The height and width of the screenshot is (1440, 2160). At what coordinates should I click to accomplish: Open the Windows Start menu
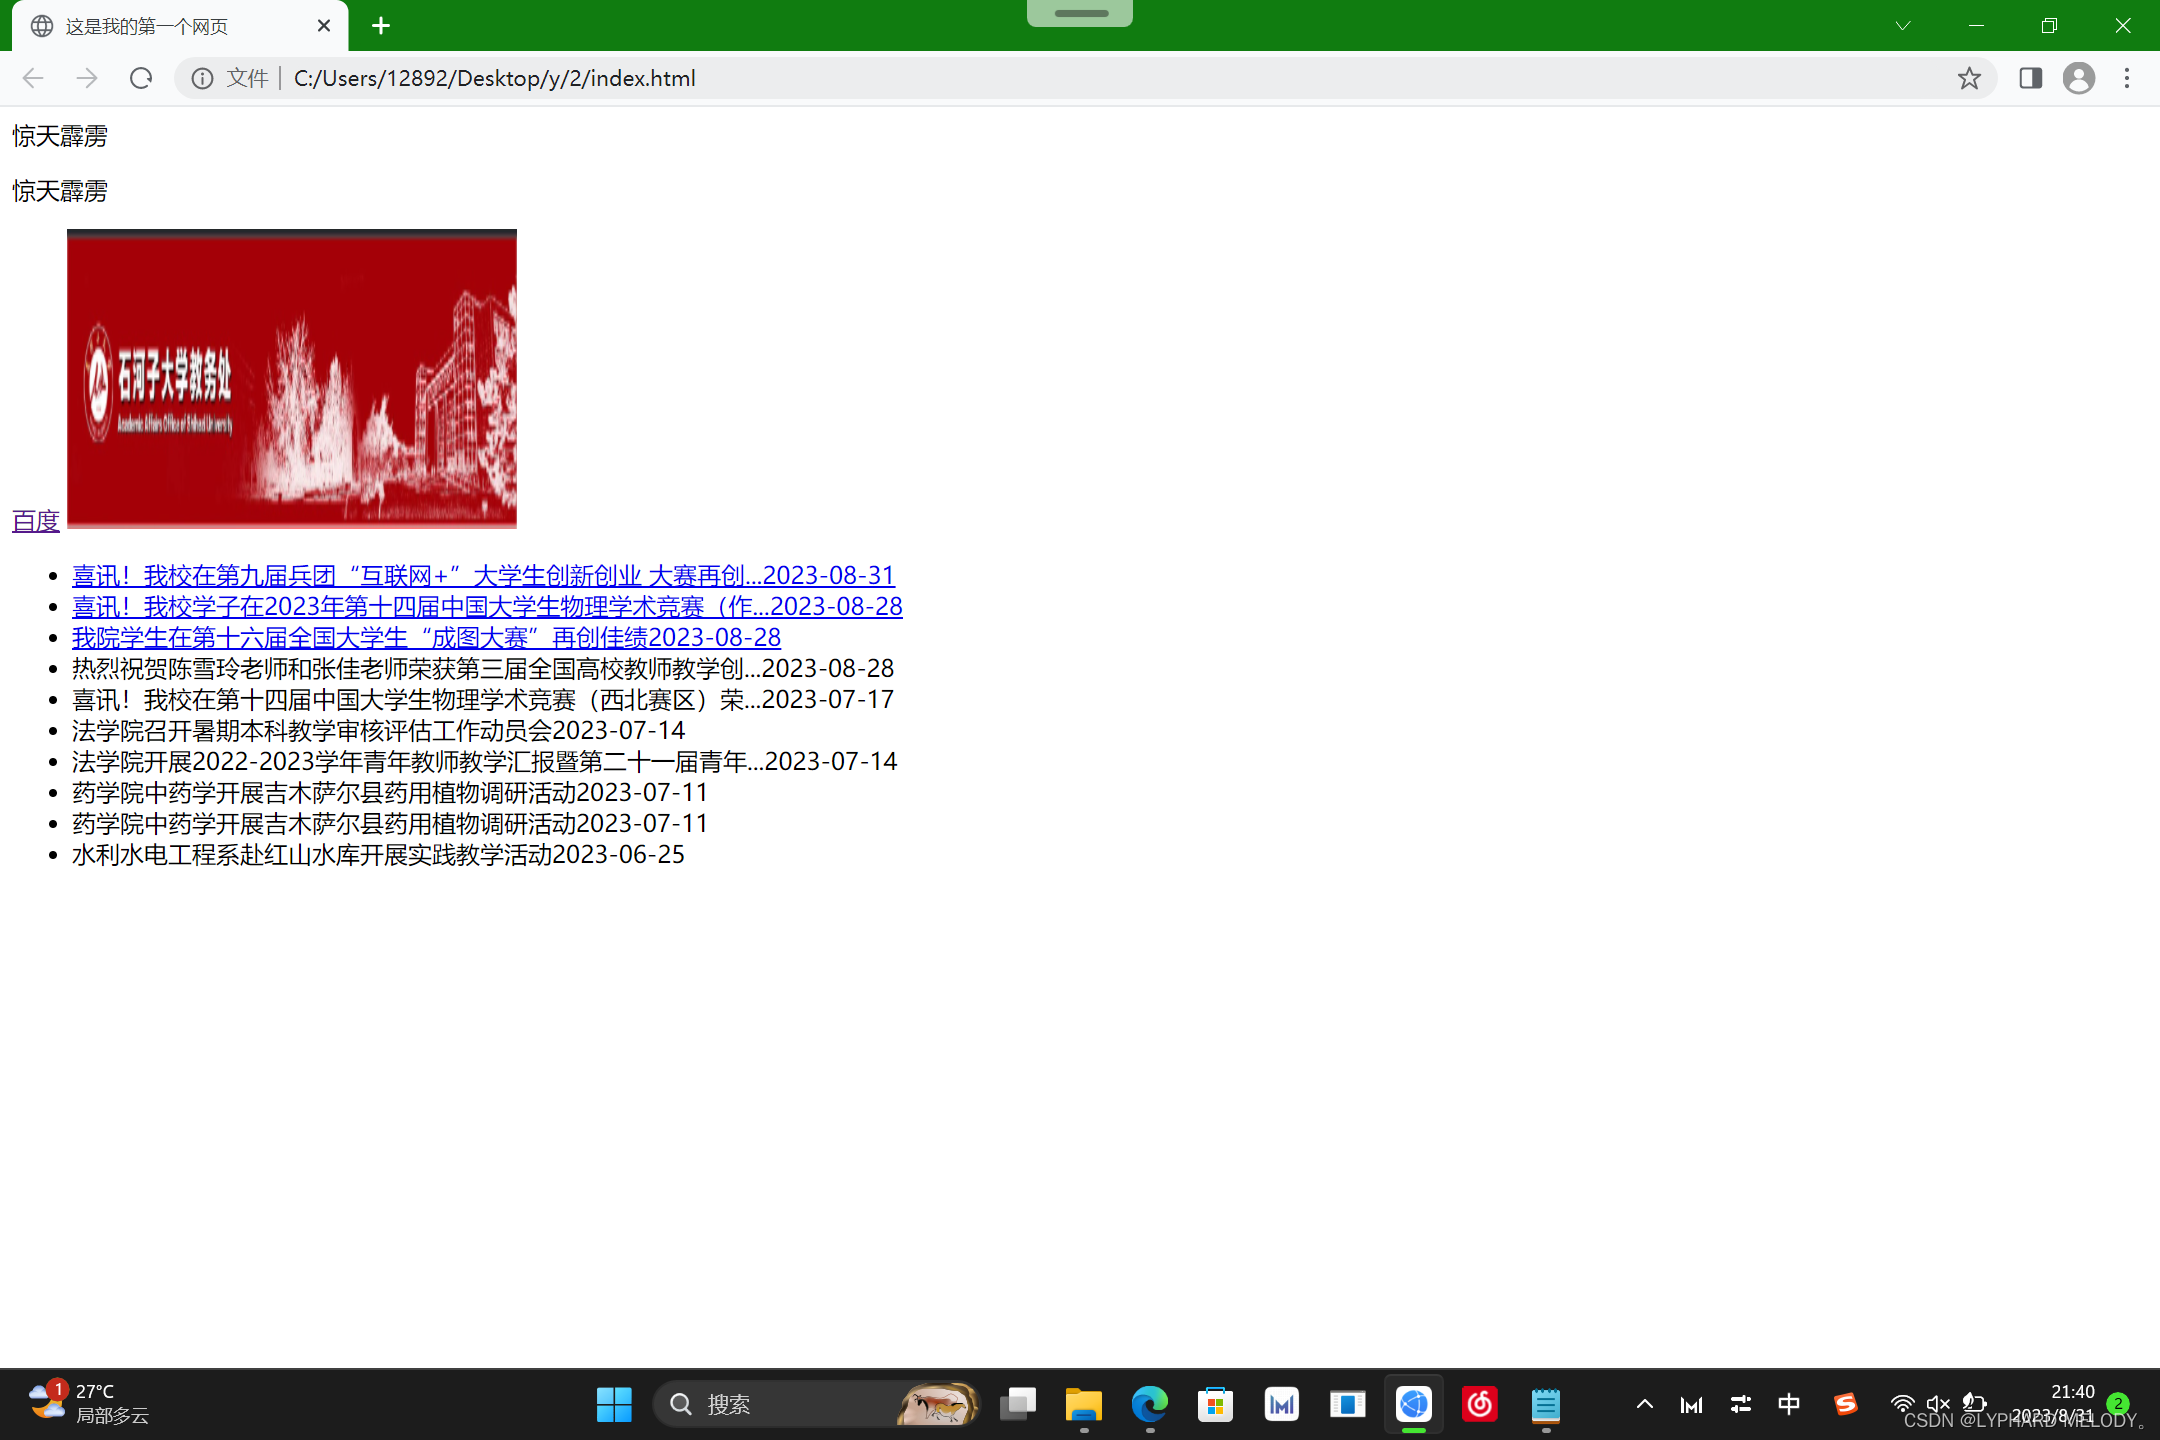click(x=614, y=1404)
